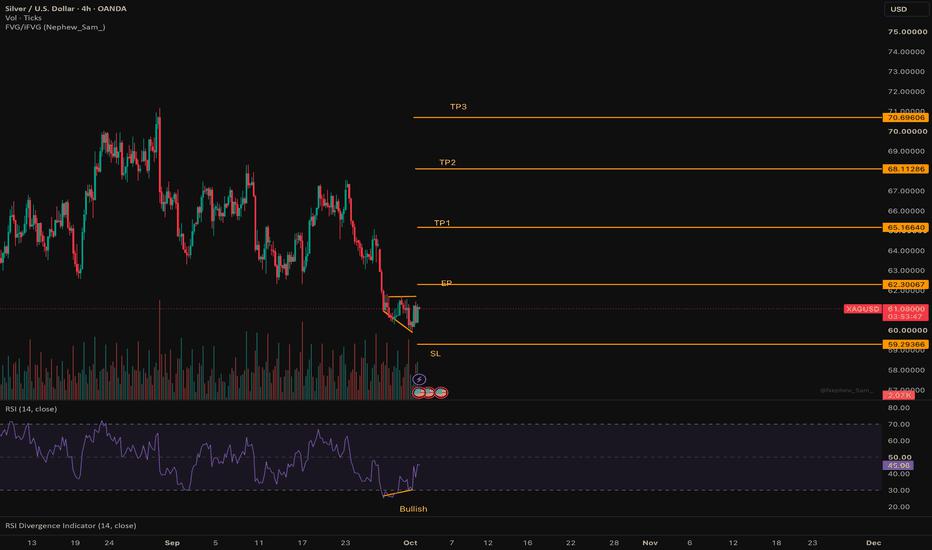This screenshot has height=550, width=932.
Task: Click the 59.29366 stop-loss price tag
Action: tap(906, 344)
